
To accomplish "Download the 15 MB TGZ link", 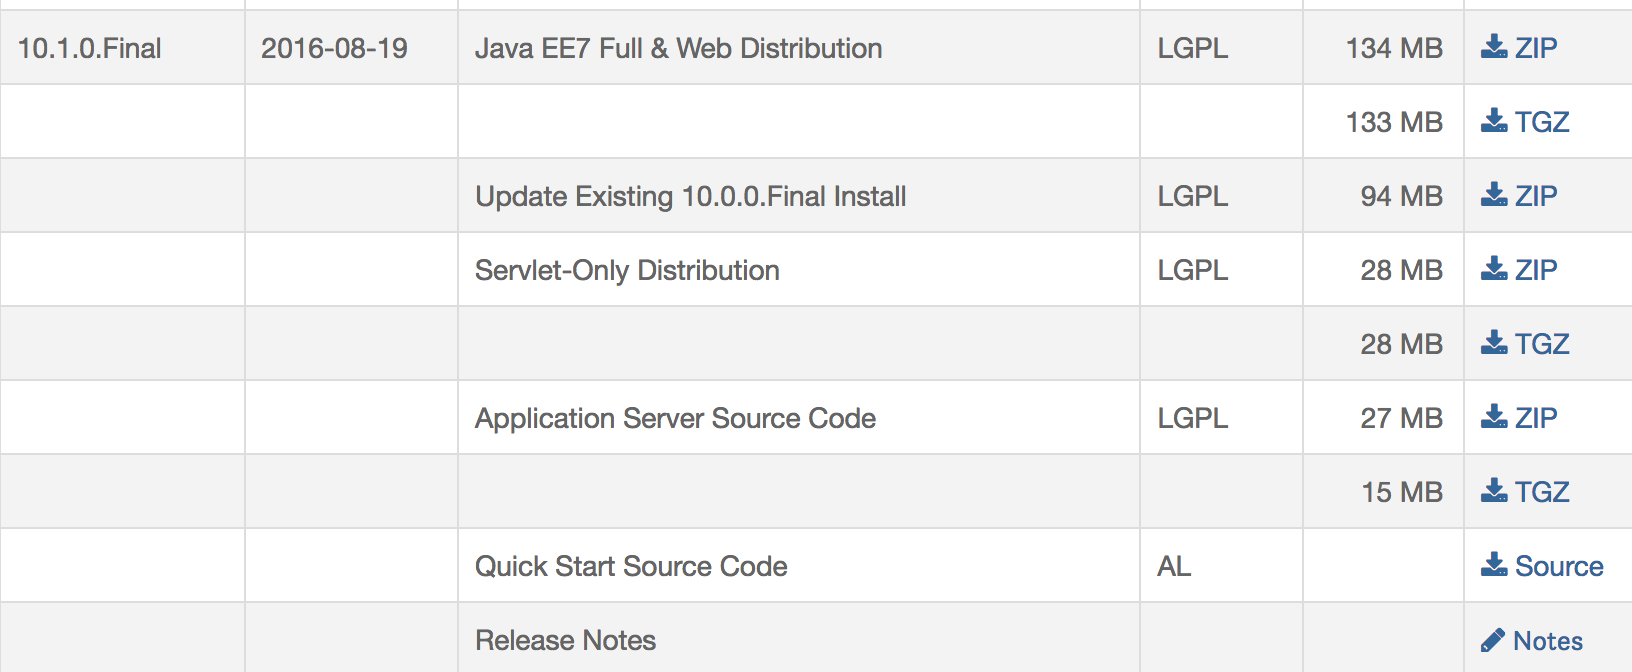I will (x=1542, y=492).
